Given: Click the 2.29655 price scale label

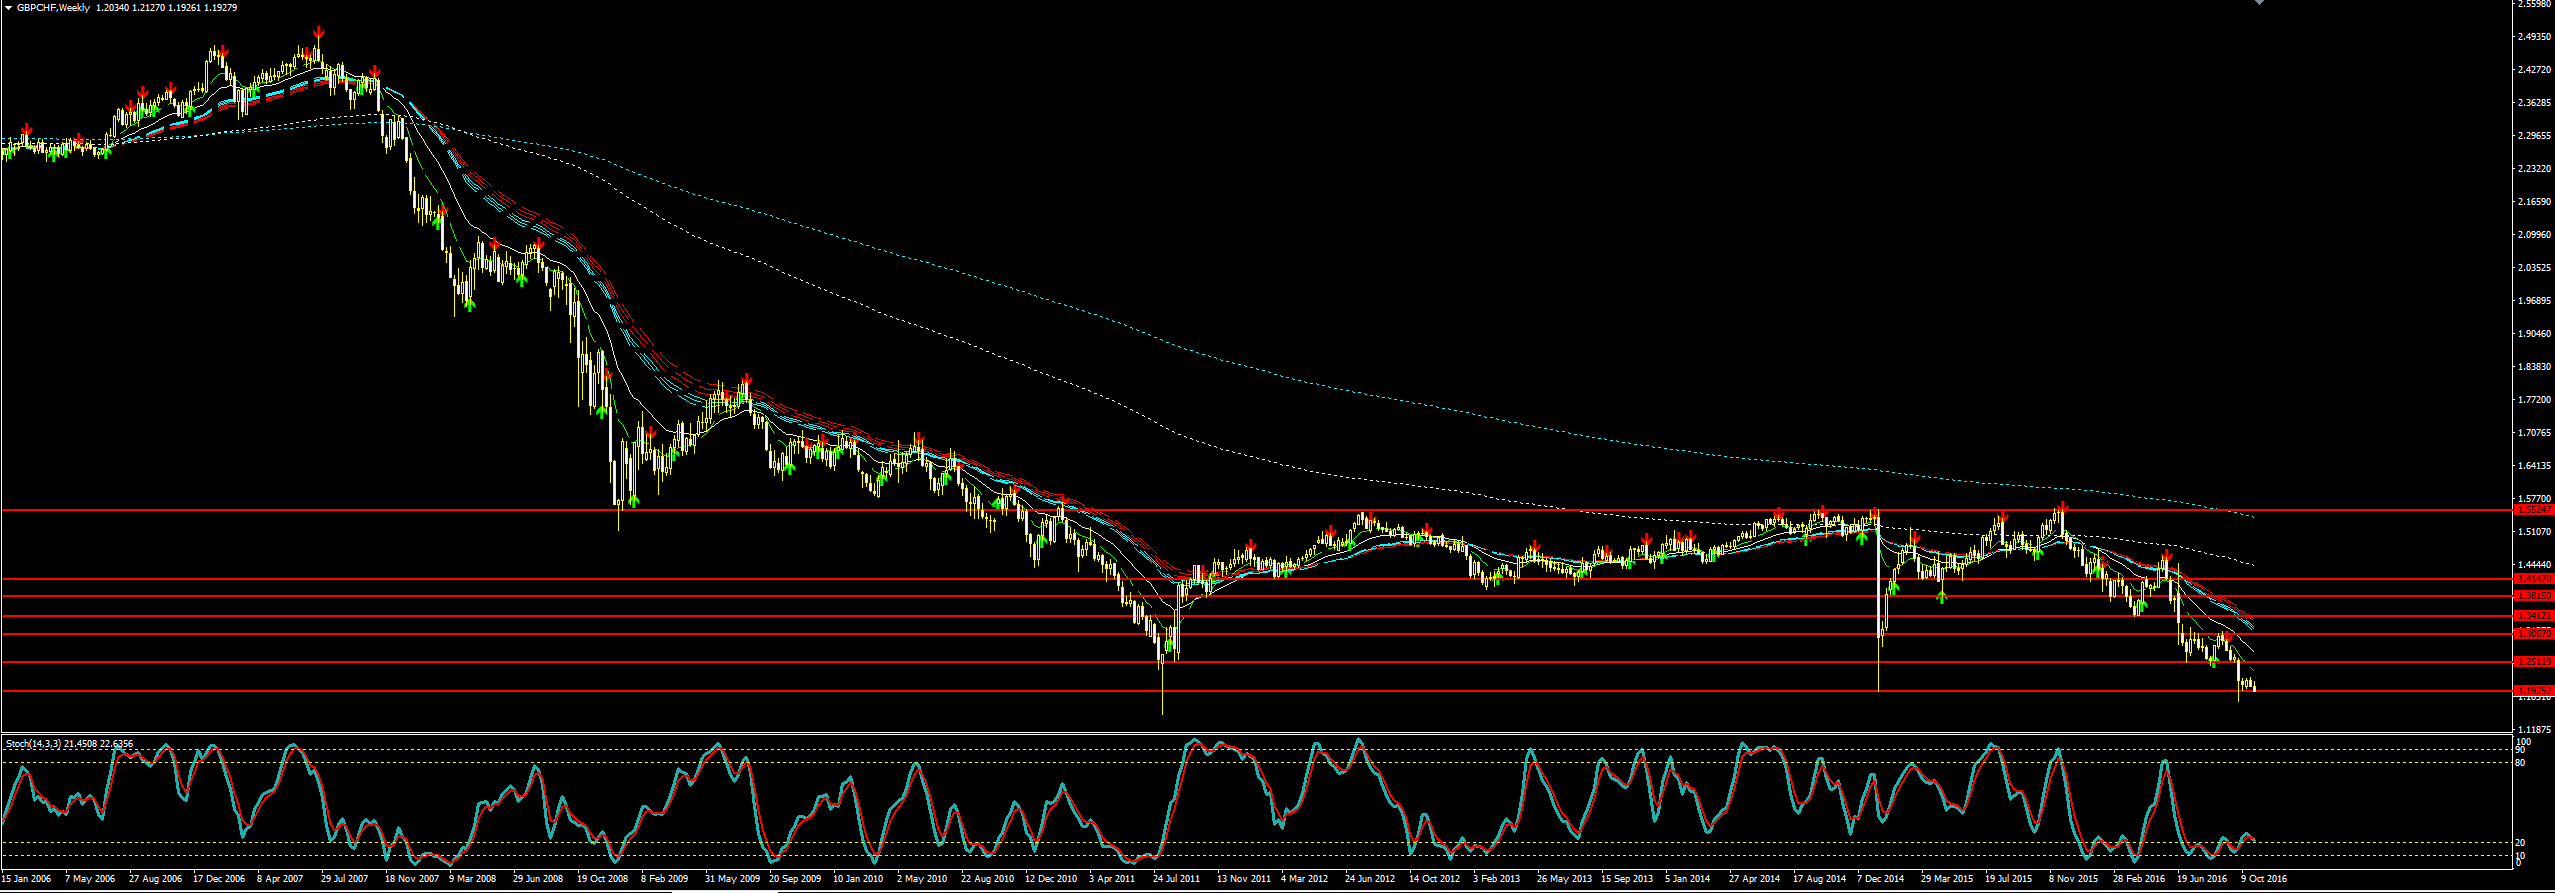Looking at the screenshot, I should point(2534,136).
